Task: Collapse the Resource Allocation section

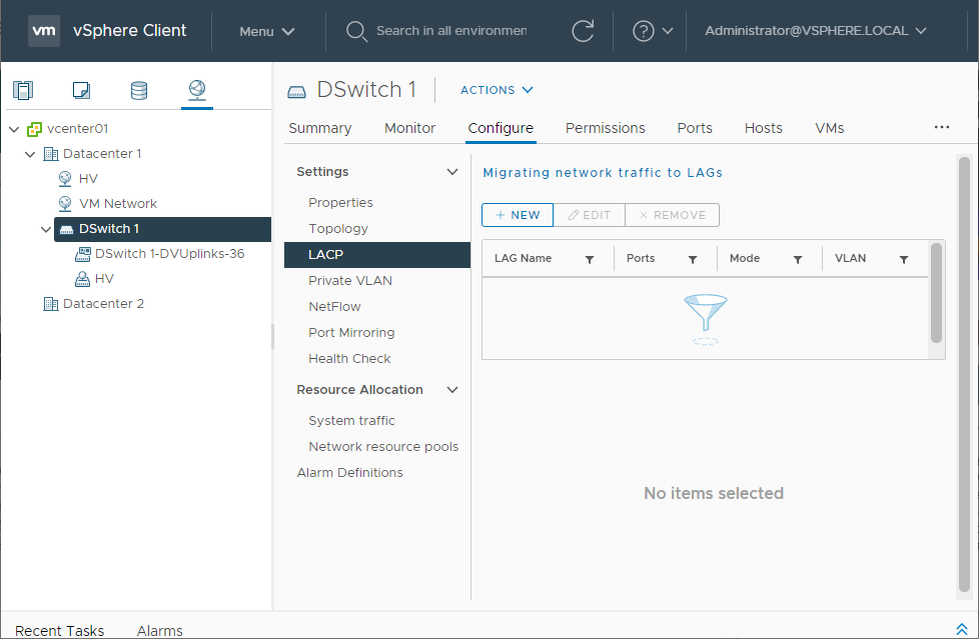Action: pyautogui.click(x=453, y=390)
